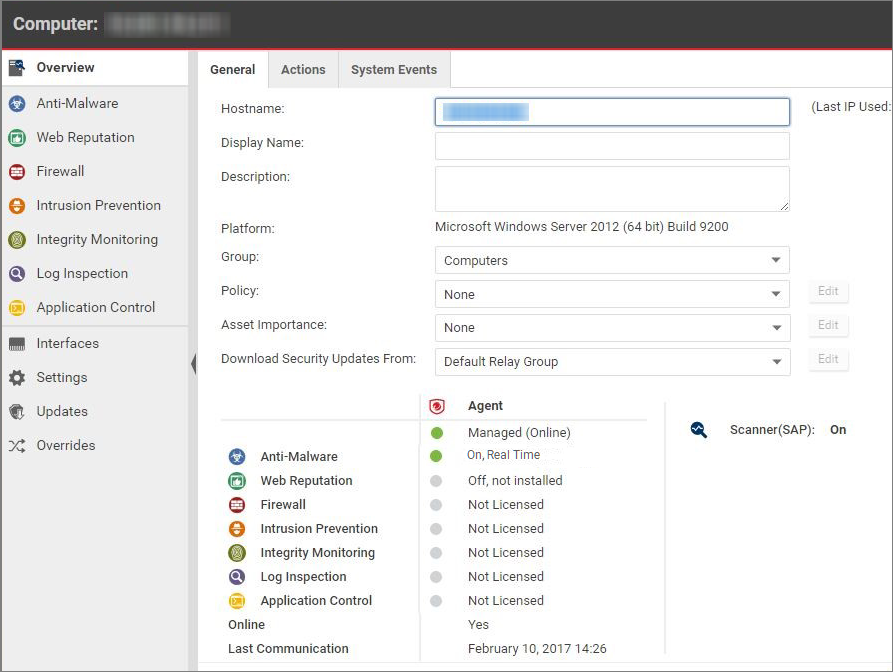The image size is (893, 672).
Task: Click the Anti-Malware sidebar icon
Action: [16, 103]
